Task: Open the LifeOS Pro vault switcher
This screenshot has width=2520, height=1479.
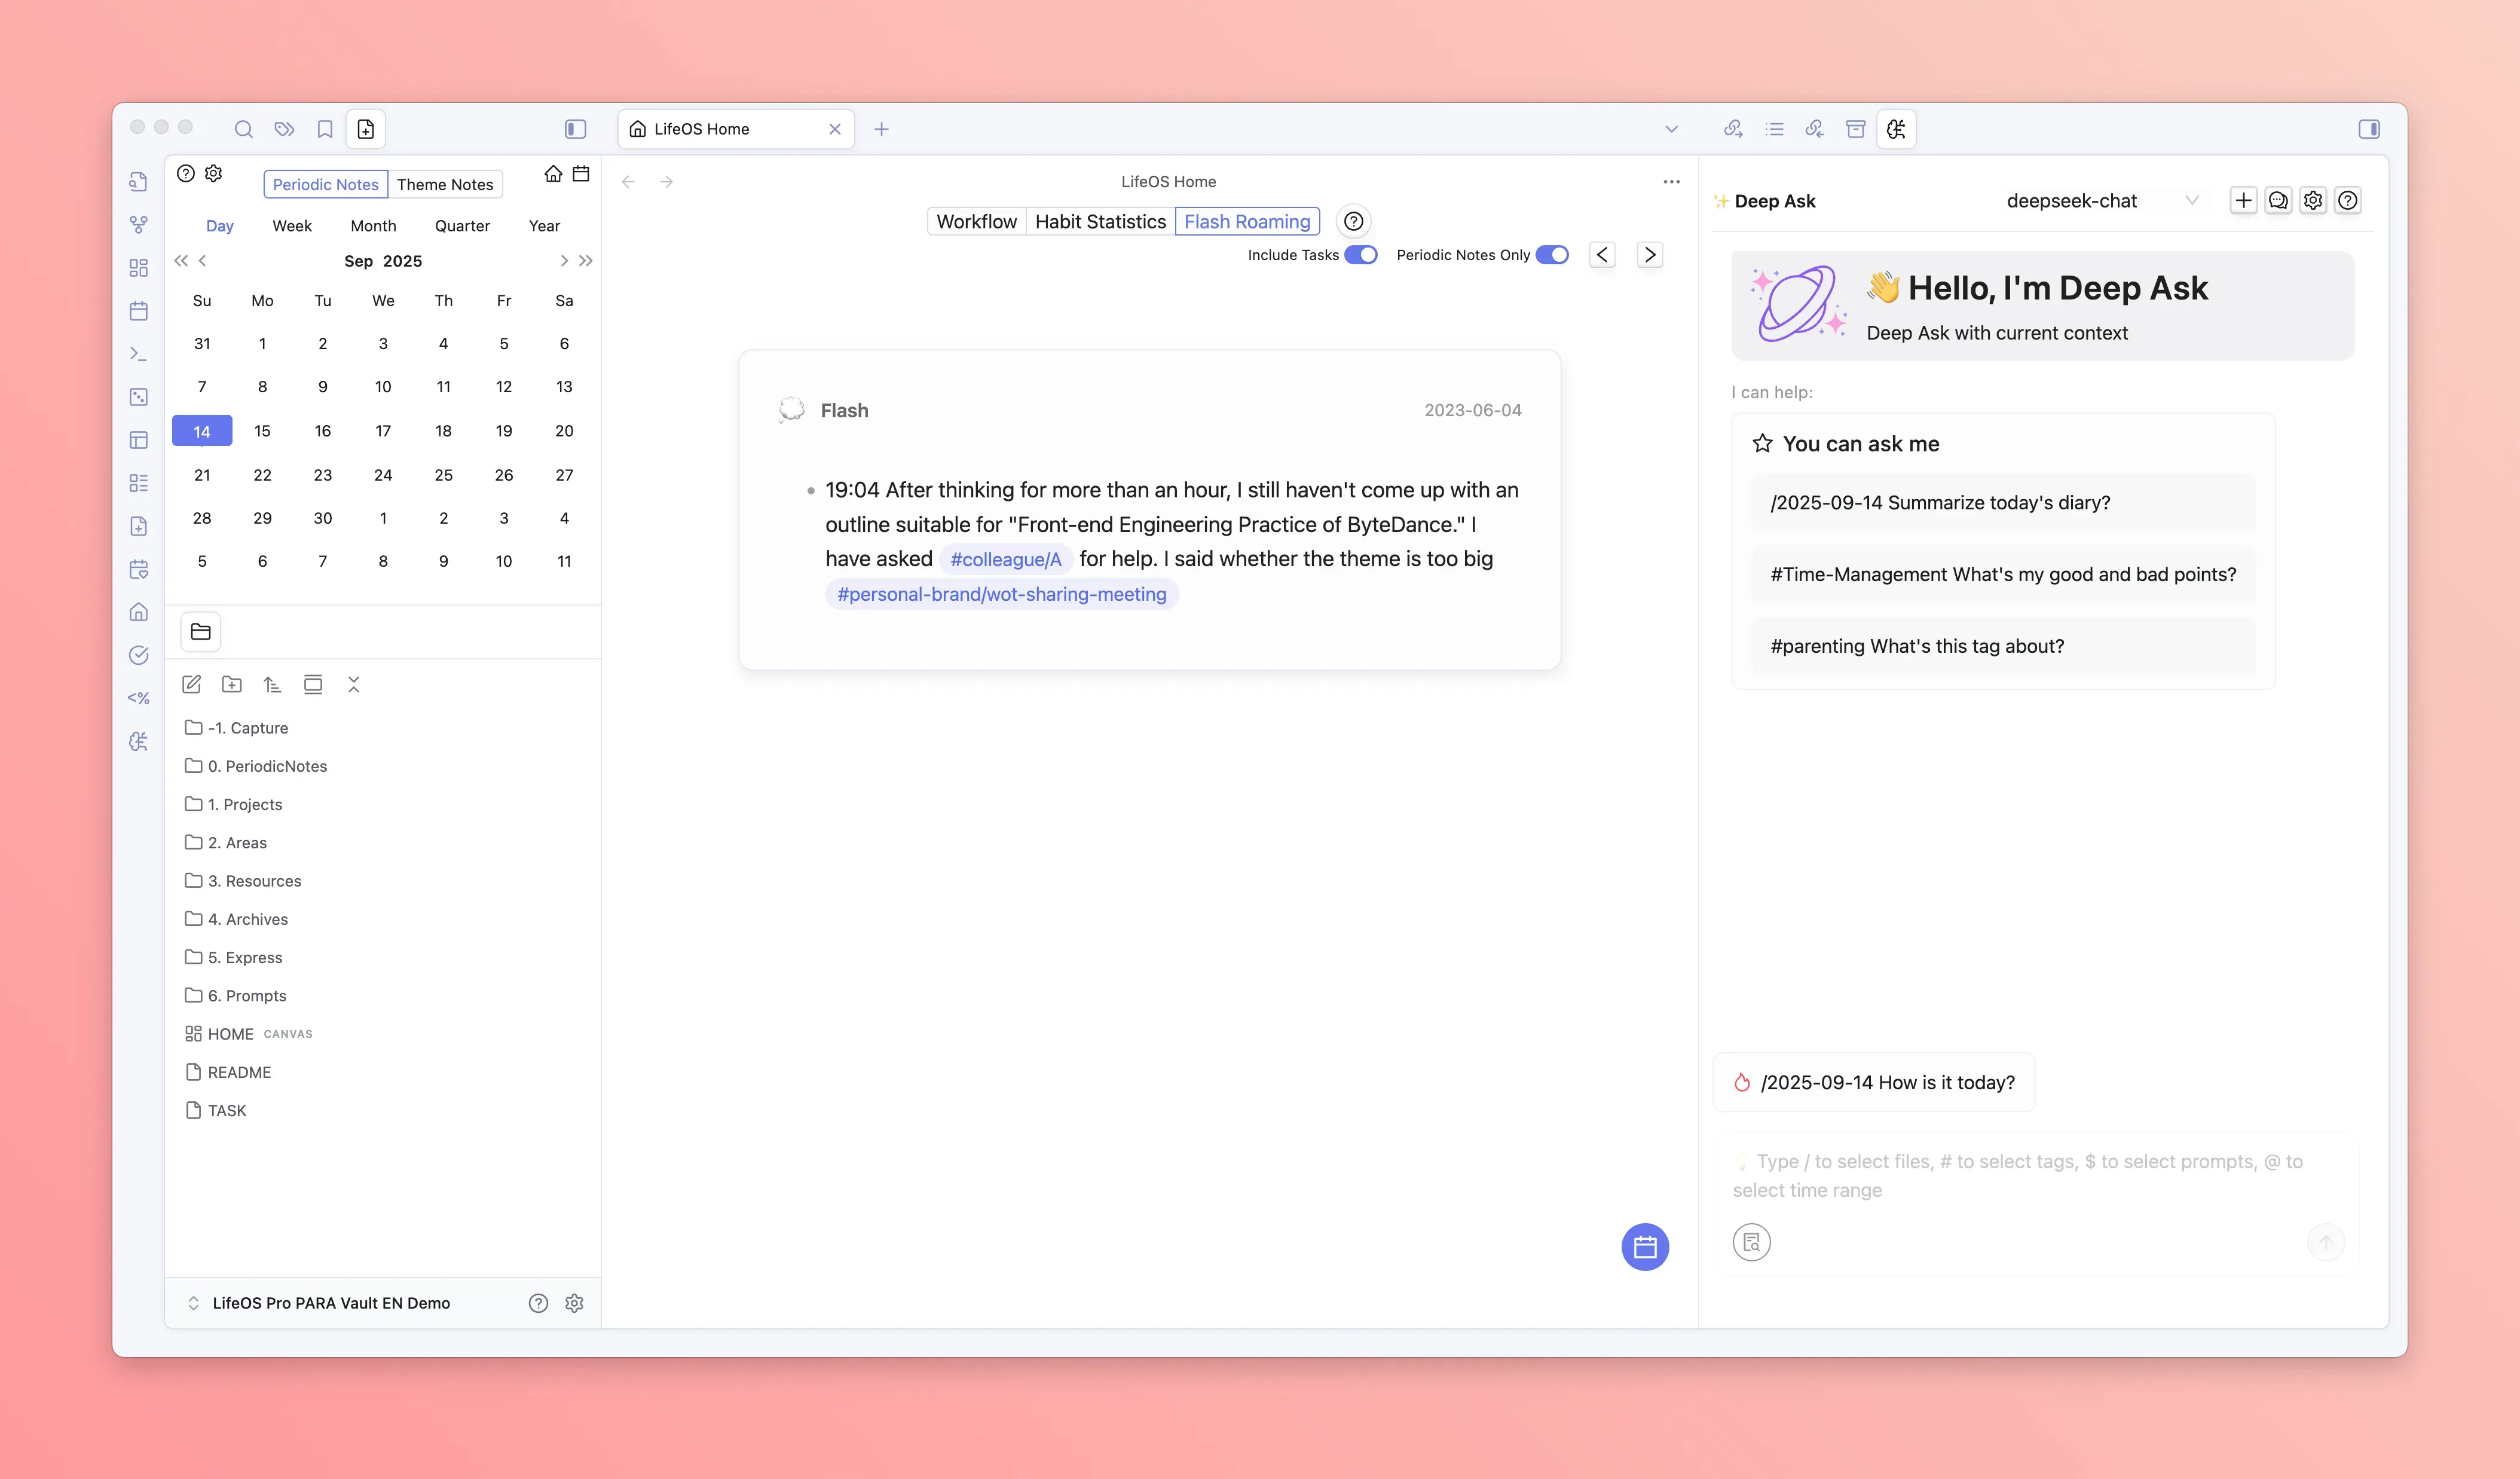Action: [x=320, y=1303]
